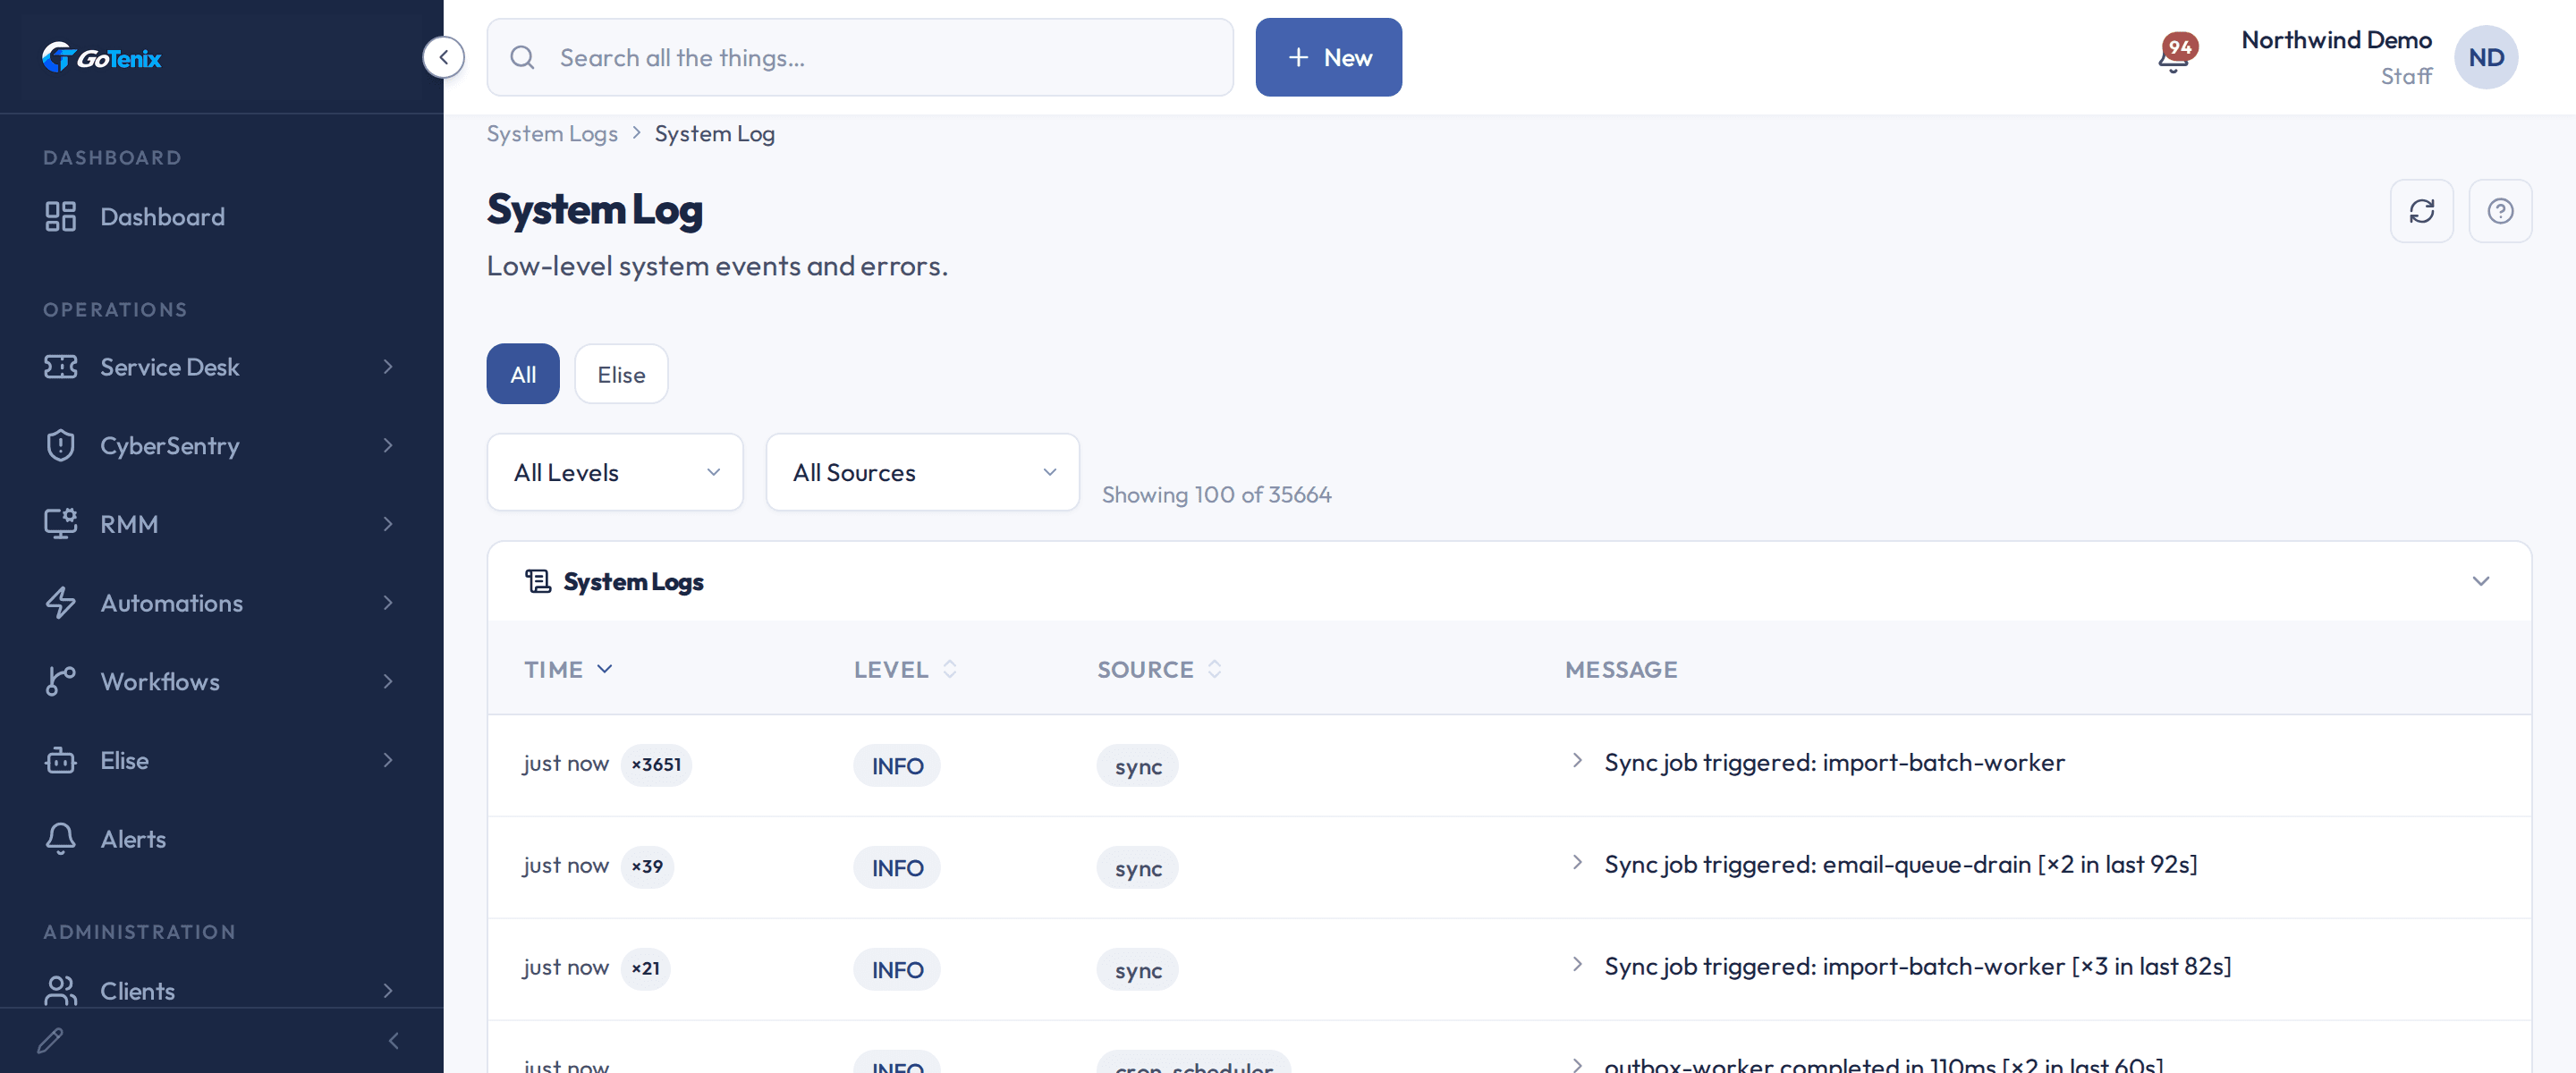Expand the import-batch-worker ×3651 log row
The image size is (2576, 1073).
pos(1577,761)
